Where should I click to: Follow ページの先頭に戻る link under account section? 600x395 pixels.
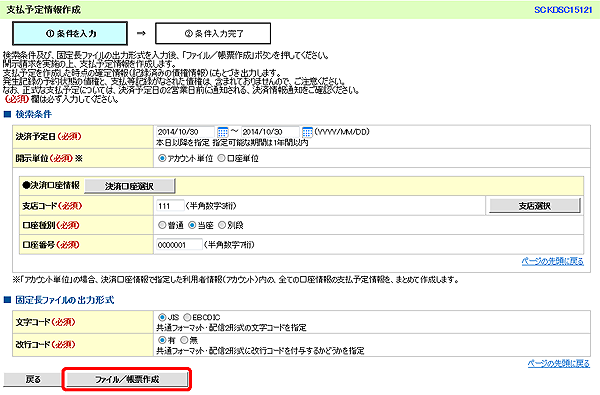click(x=553, y=261)
